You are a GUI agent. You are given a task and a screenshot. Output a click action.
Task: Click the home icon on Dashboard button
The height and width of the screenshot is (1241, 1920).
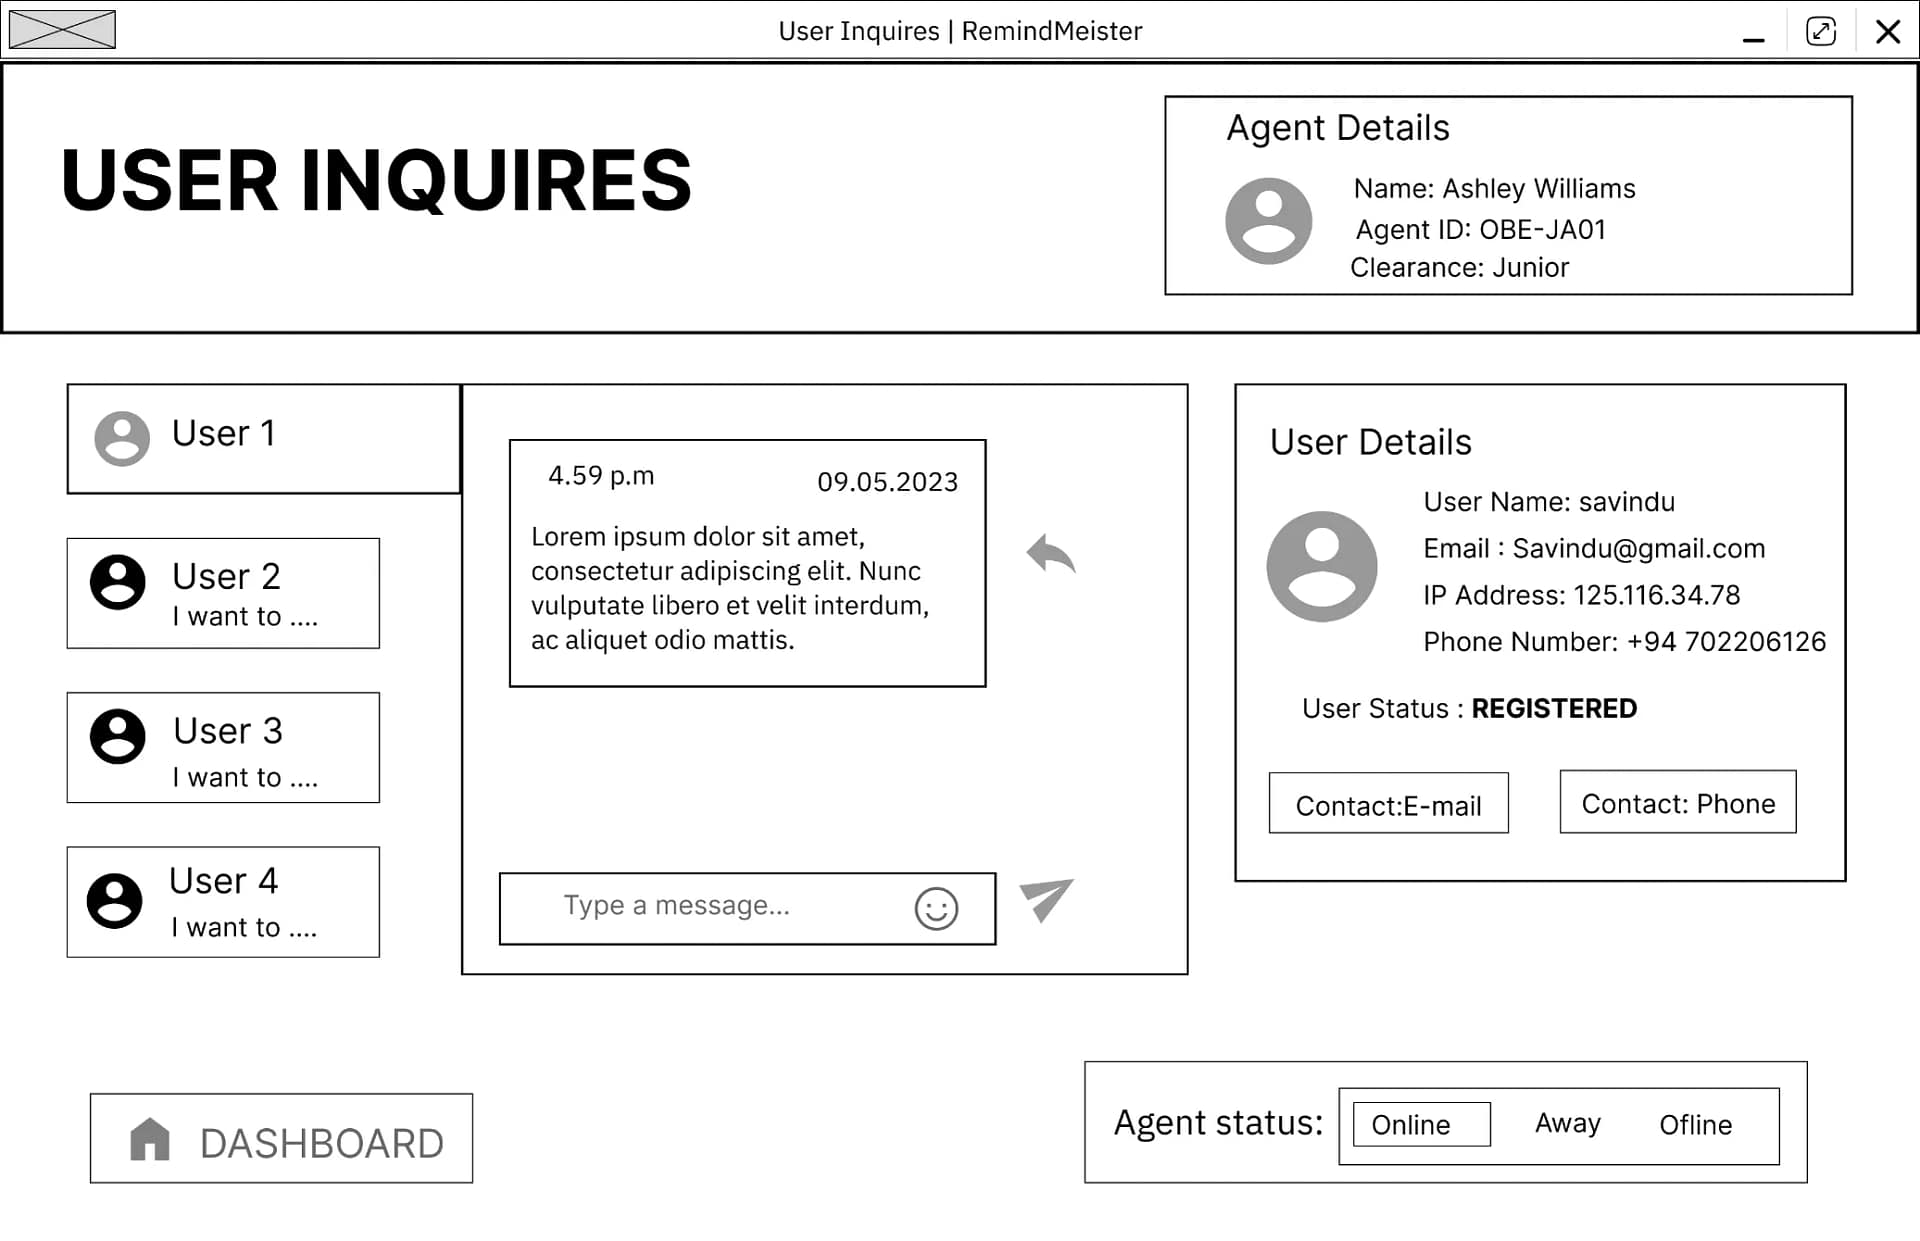tap(150, 1139)
